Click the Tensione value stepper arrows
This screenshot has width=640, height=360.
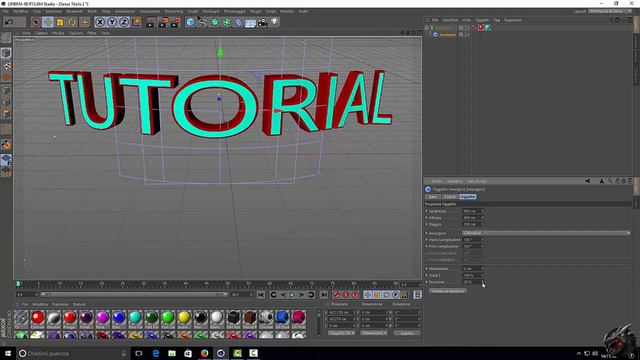point(482,282)
